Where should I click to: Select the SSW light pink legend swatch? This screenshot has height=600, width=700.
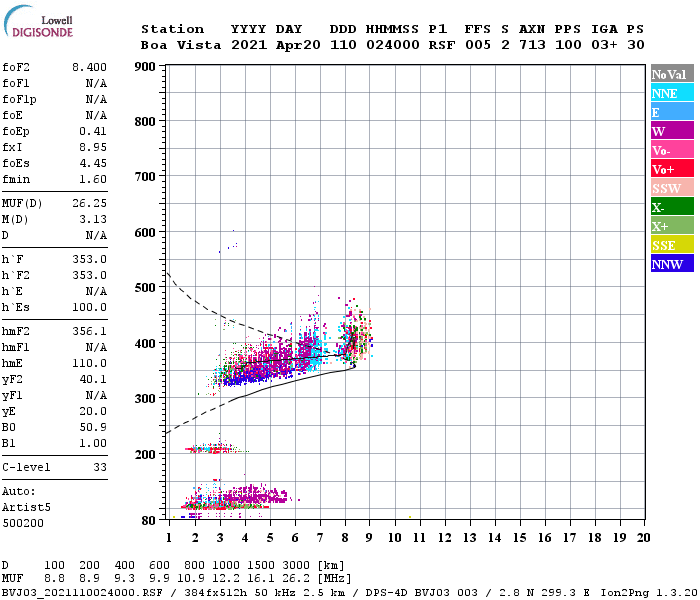[672, 188]
